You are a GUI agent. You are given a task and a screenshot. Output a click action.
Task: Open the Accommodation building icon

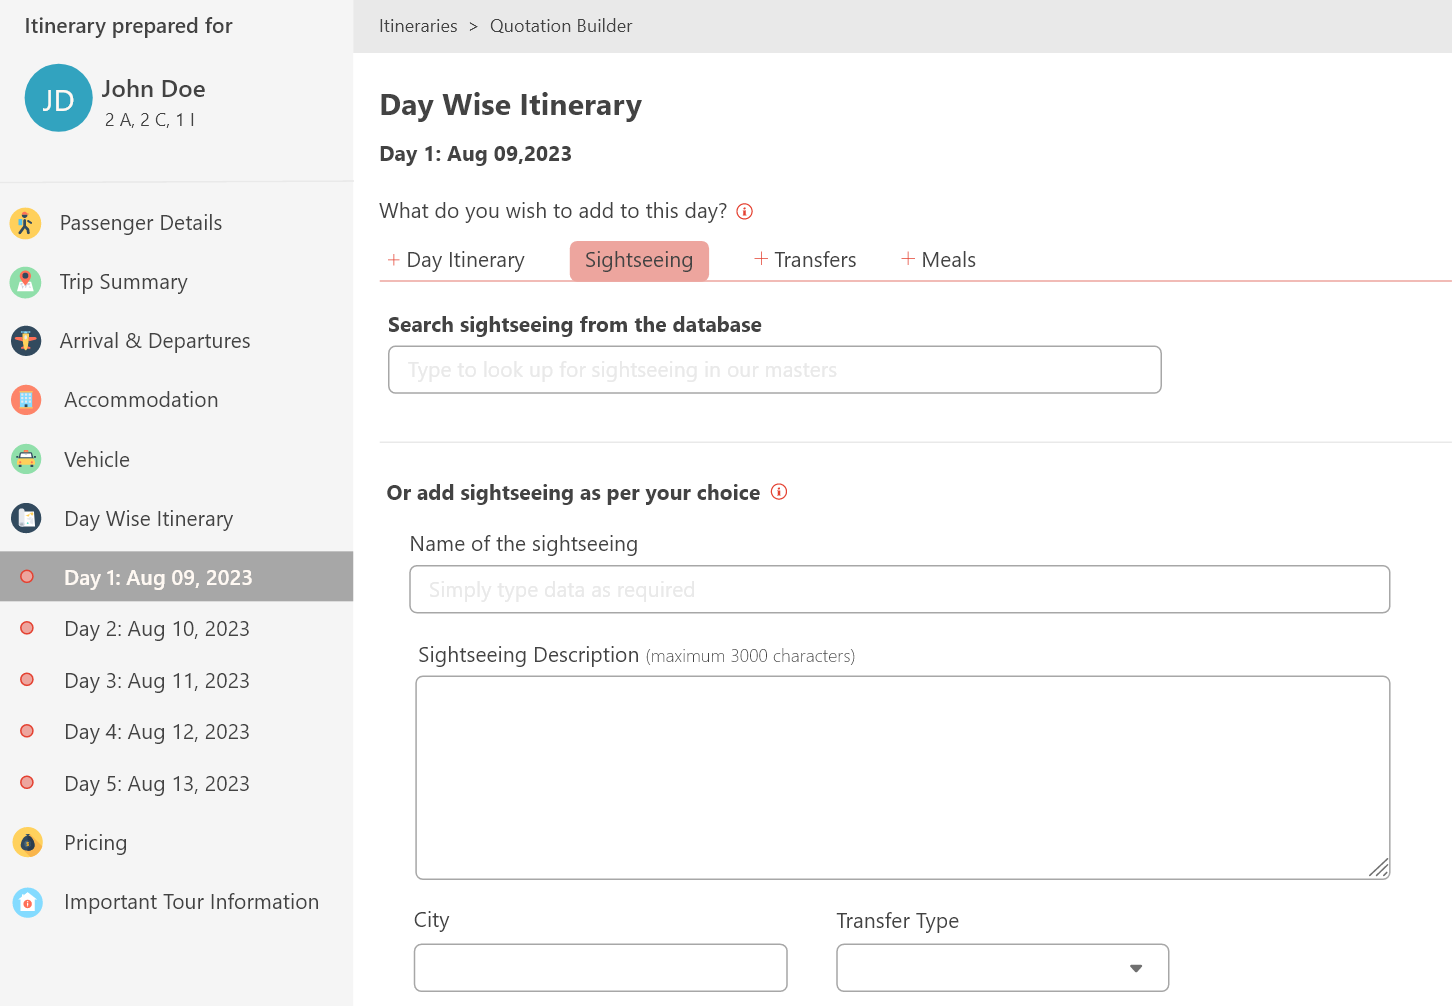click(25, 399)
